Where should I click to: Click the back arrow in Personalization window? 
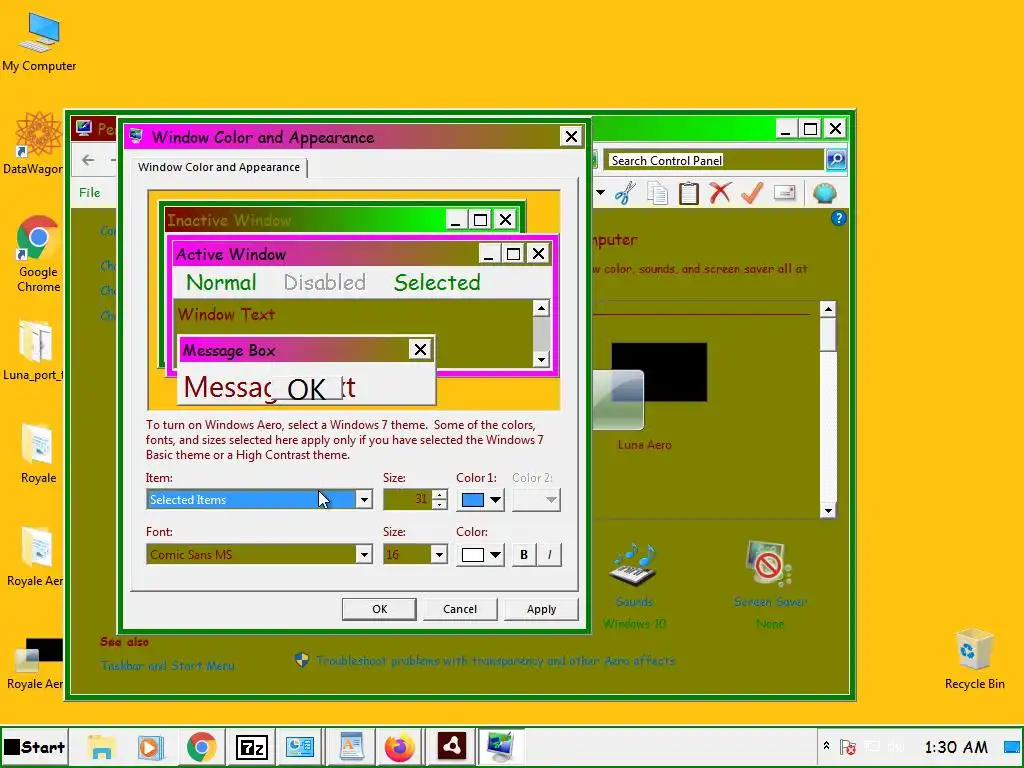(x=88, y=160)
